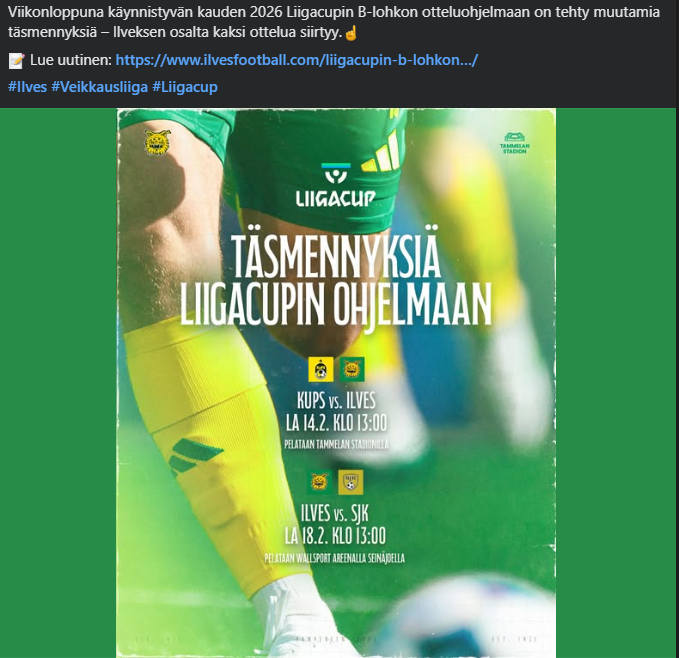The width and height of the screenshot is (679, 658).
Task: Click the Ilves lynx logo in poster's top-left corner
Action: 158,142
